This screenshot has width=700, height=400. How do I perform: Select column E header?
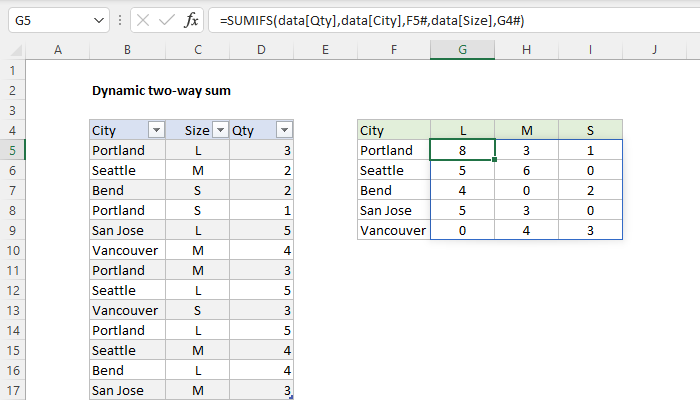coord(325,50)
